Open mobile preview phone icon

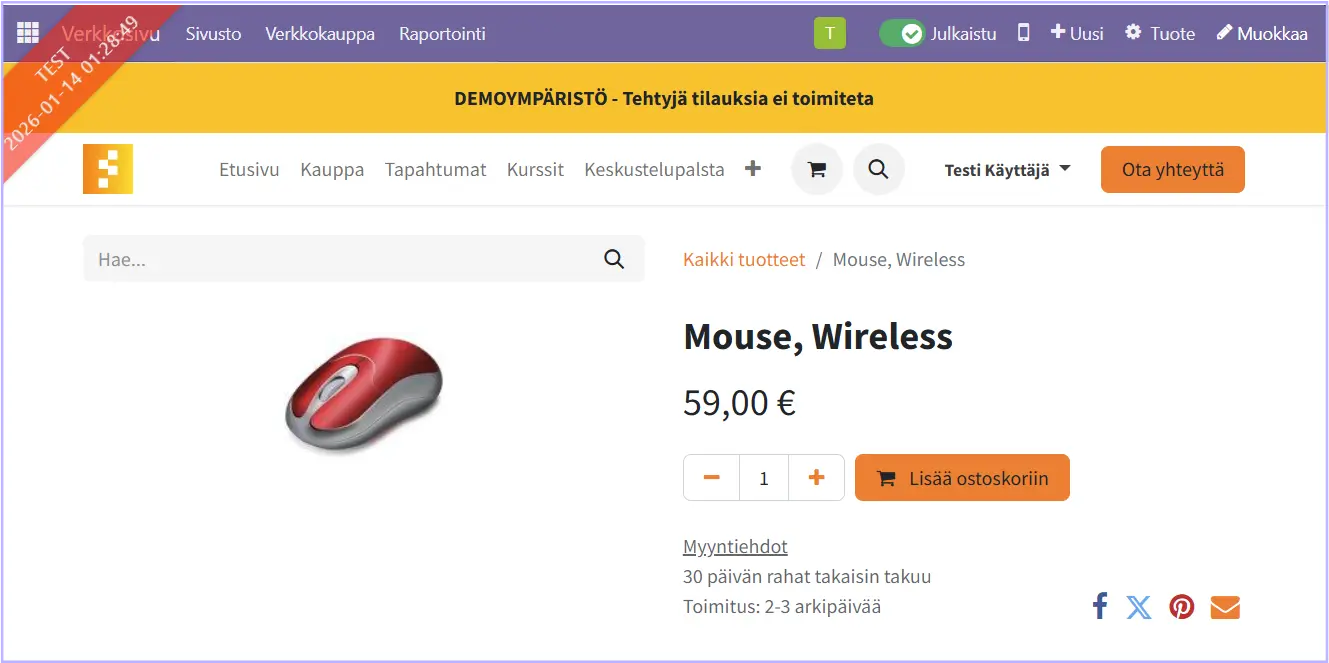(x=1023, y=33)
